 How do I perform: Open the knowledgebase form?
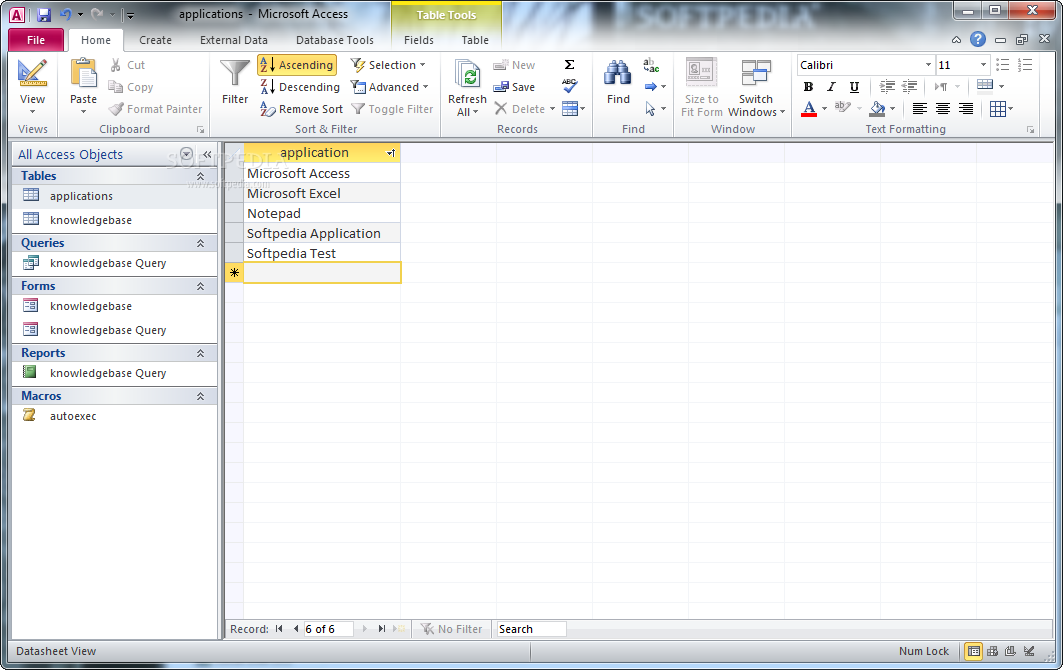90,306
